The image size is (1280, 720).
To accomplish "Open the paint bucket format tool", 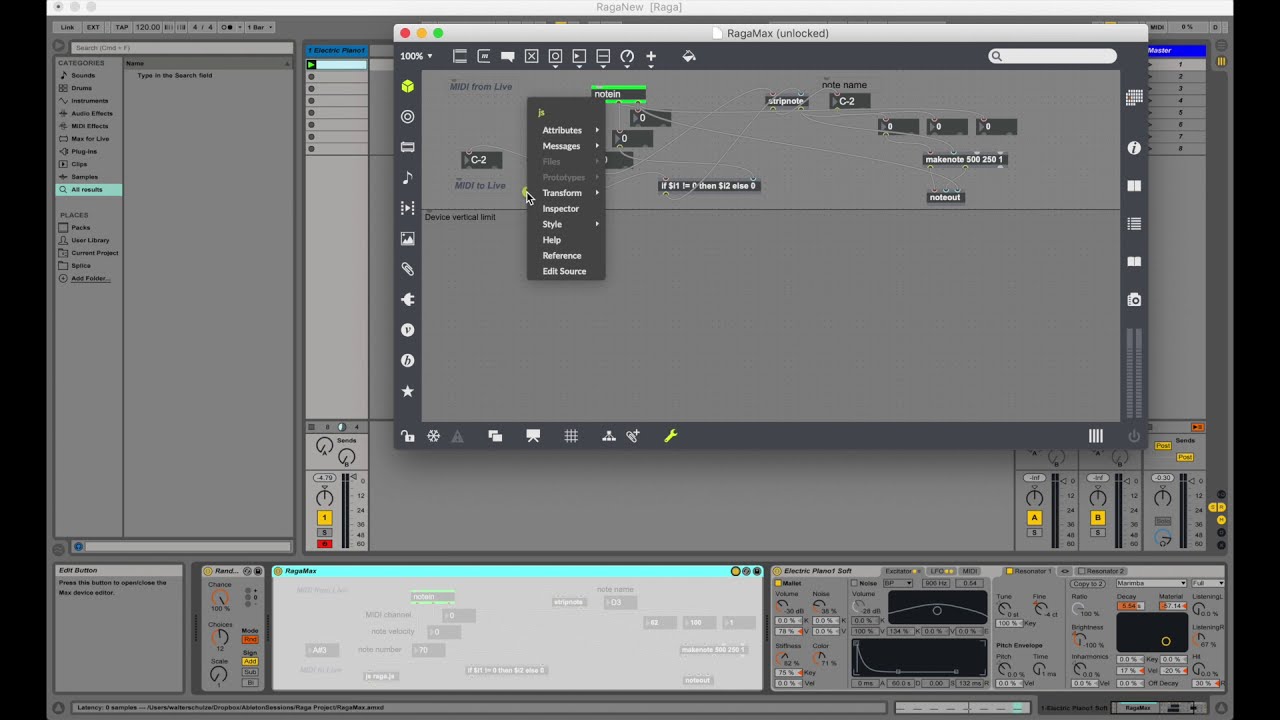I will [689, 57].
